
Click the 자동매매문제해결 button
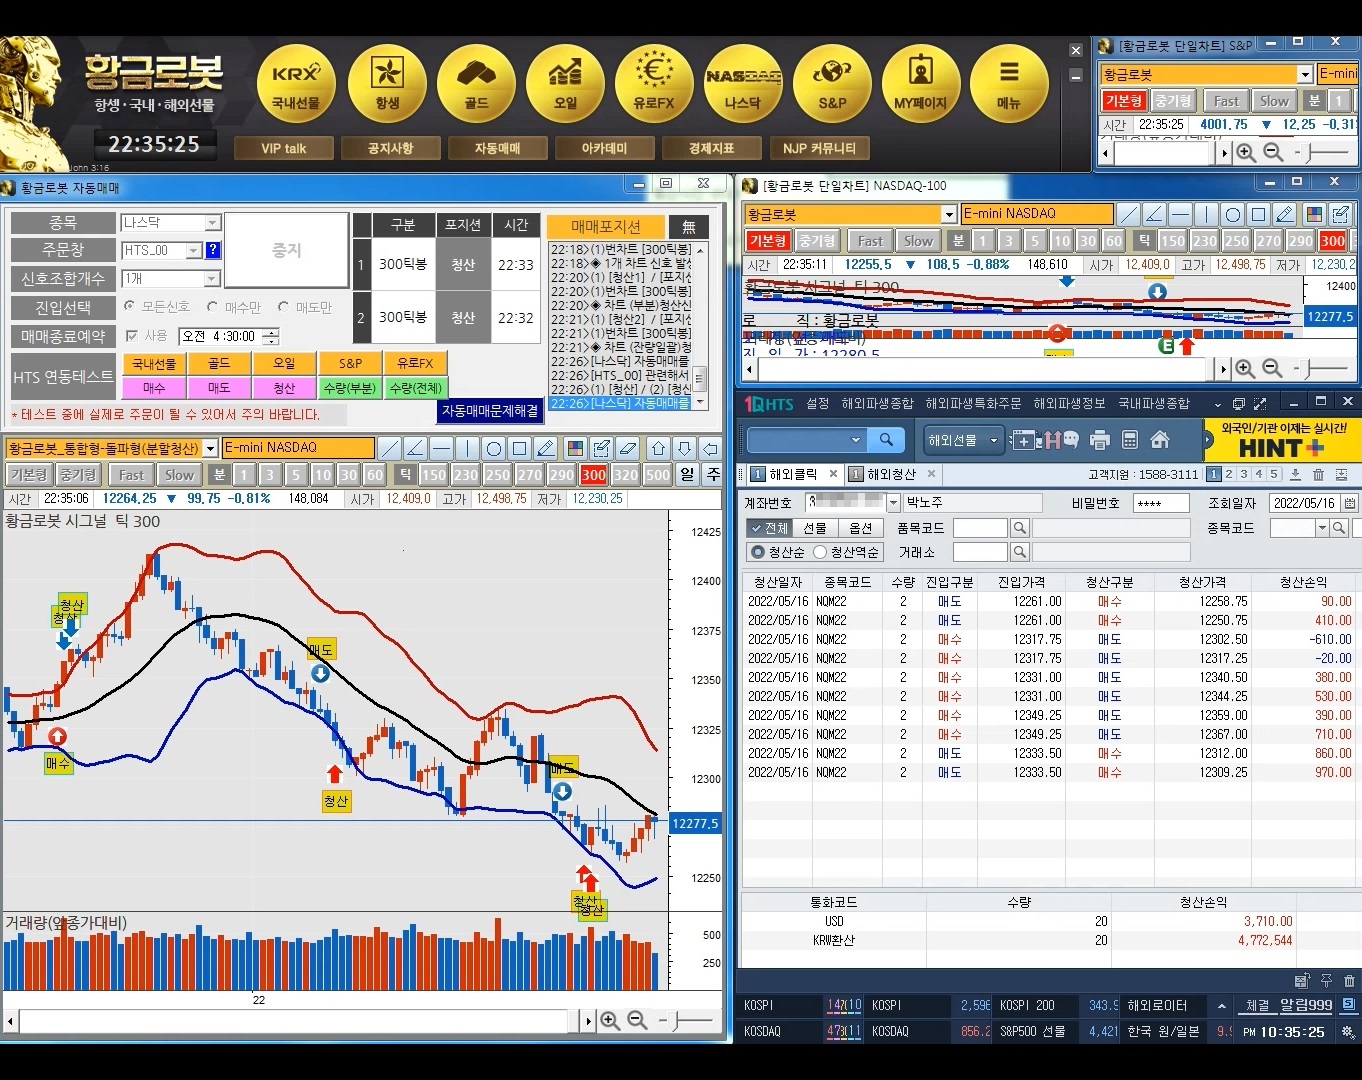pos(490,410)
